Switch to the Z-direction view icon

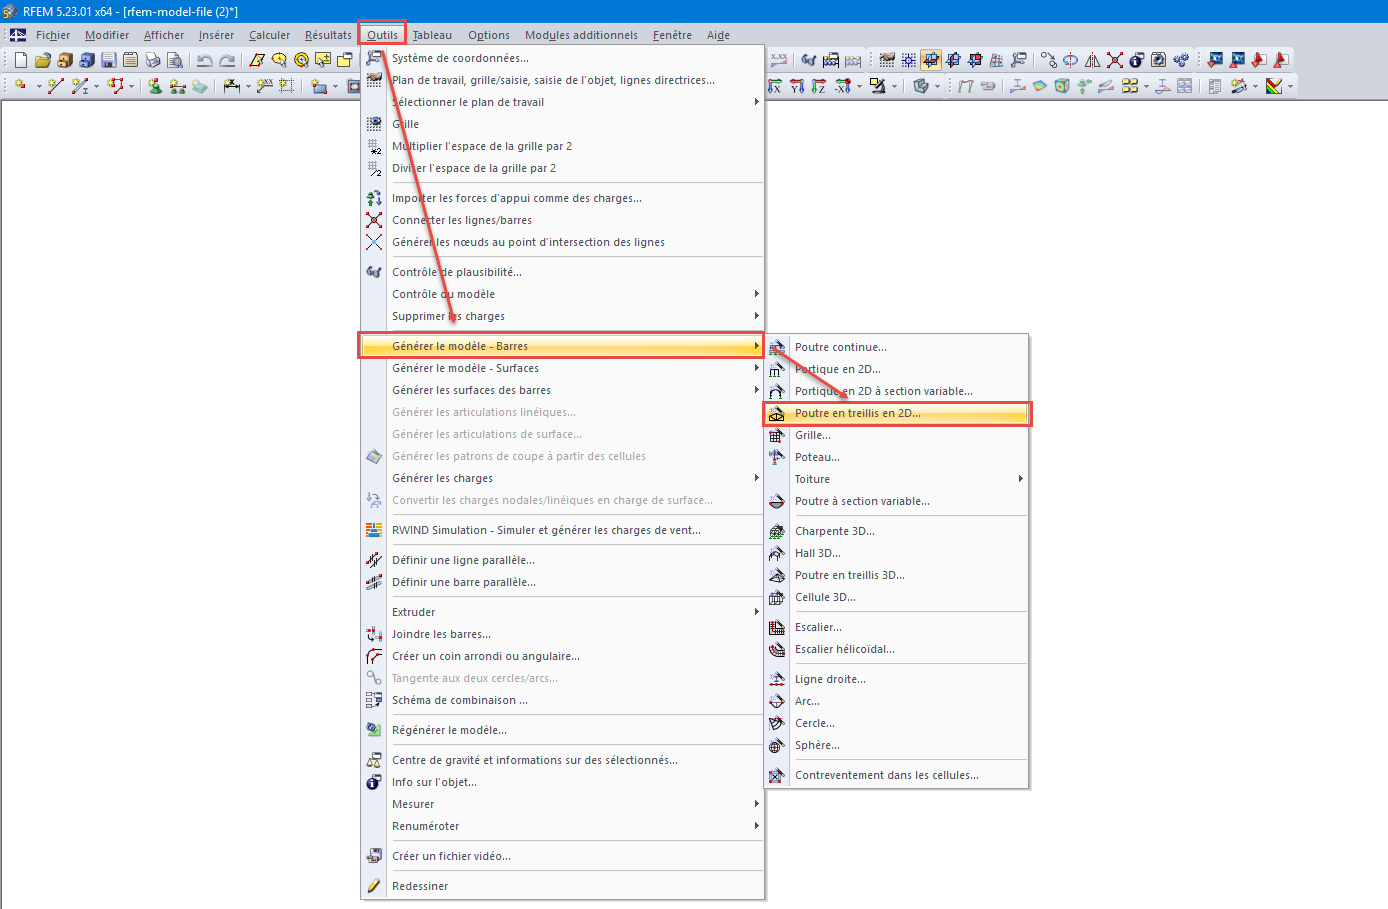coord(819,86)
